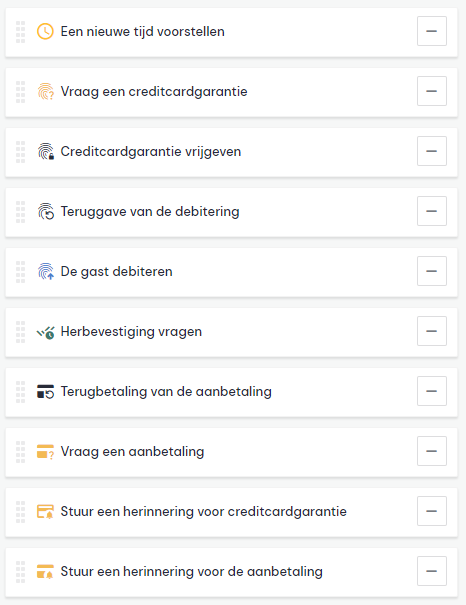Click minus button next to 'Herbevestiging vragen'
This screenshot has height=605, width=466.
432,331
